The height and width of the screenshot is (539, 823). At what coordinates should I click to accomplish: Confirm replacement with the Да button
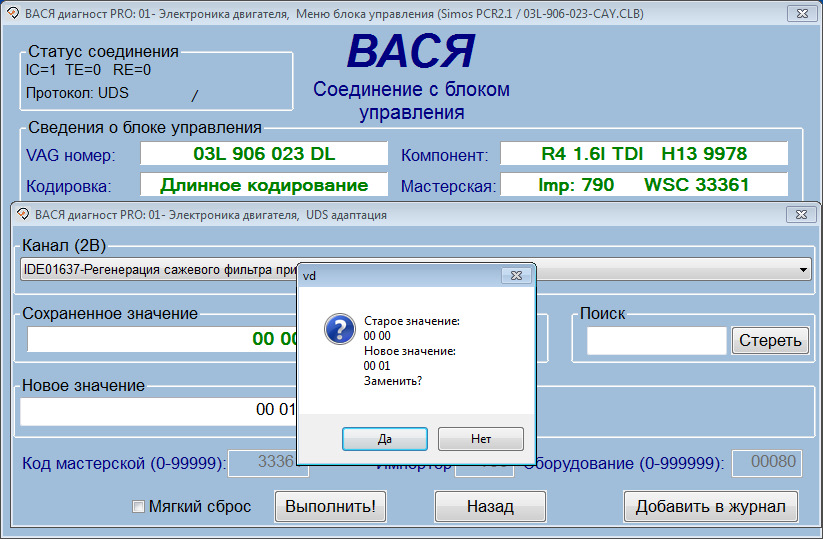click(x=385, y=439)
